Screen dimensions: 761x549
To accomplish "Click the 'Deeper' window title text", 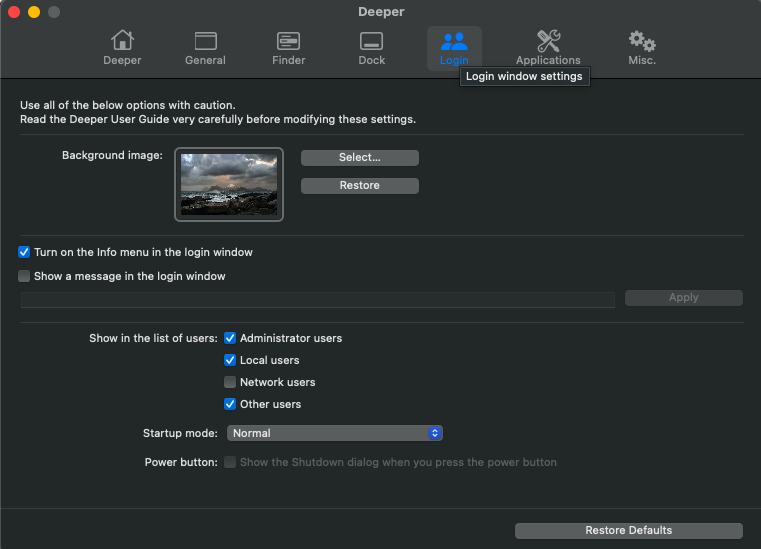I will pos(381,12).
